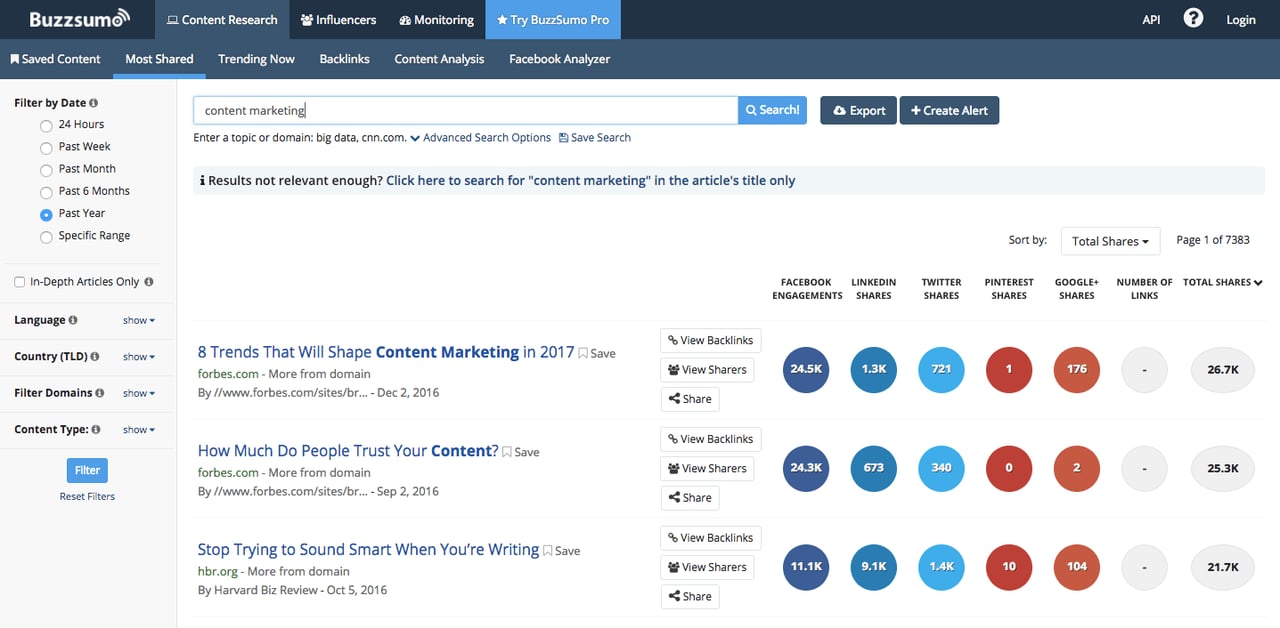This screenshot has height=628, width=1280.
Task: Switch to the Backlinks tab
Action: 344,59
